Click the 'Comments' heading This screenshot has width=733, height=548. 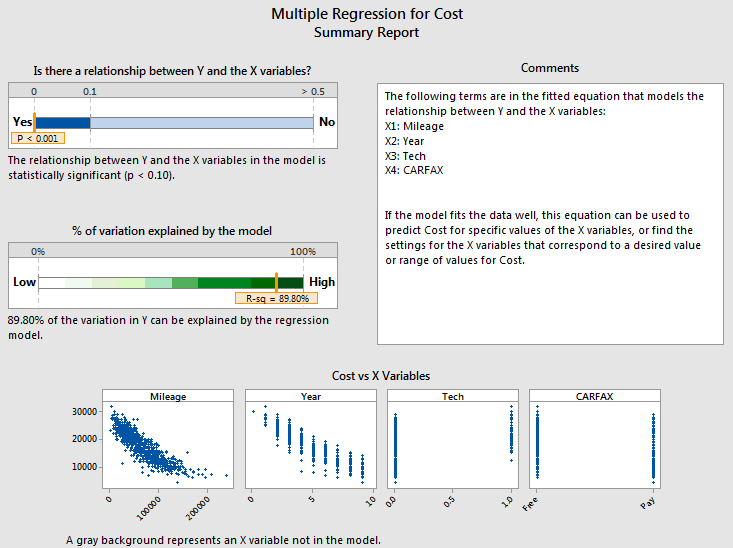tap(550, 68)
